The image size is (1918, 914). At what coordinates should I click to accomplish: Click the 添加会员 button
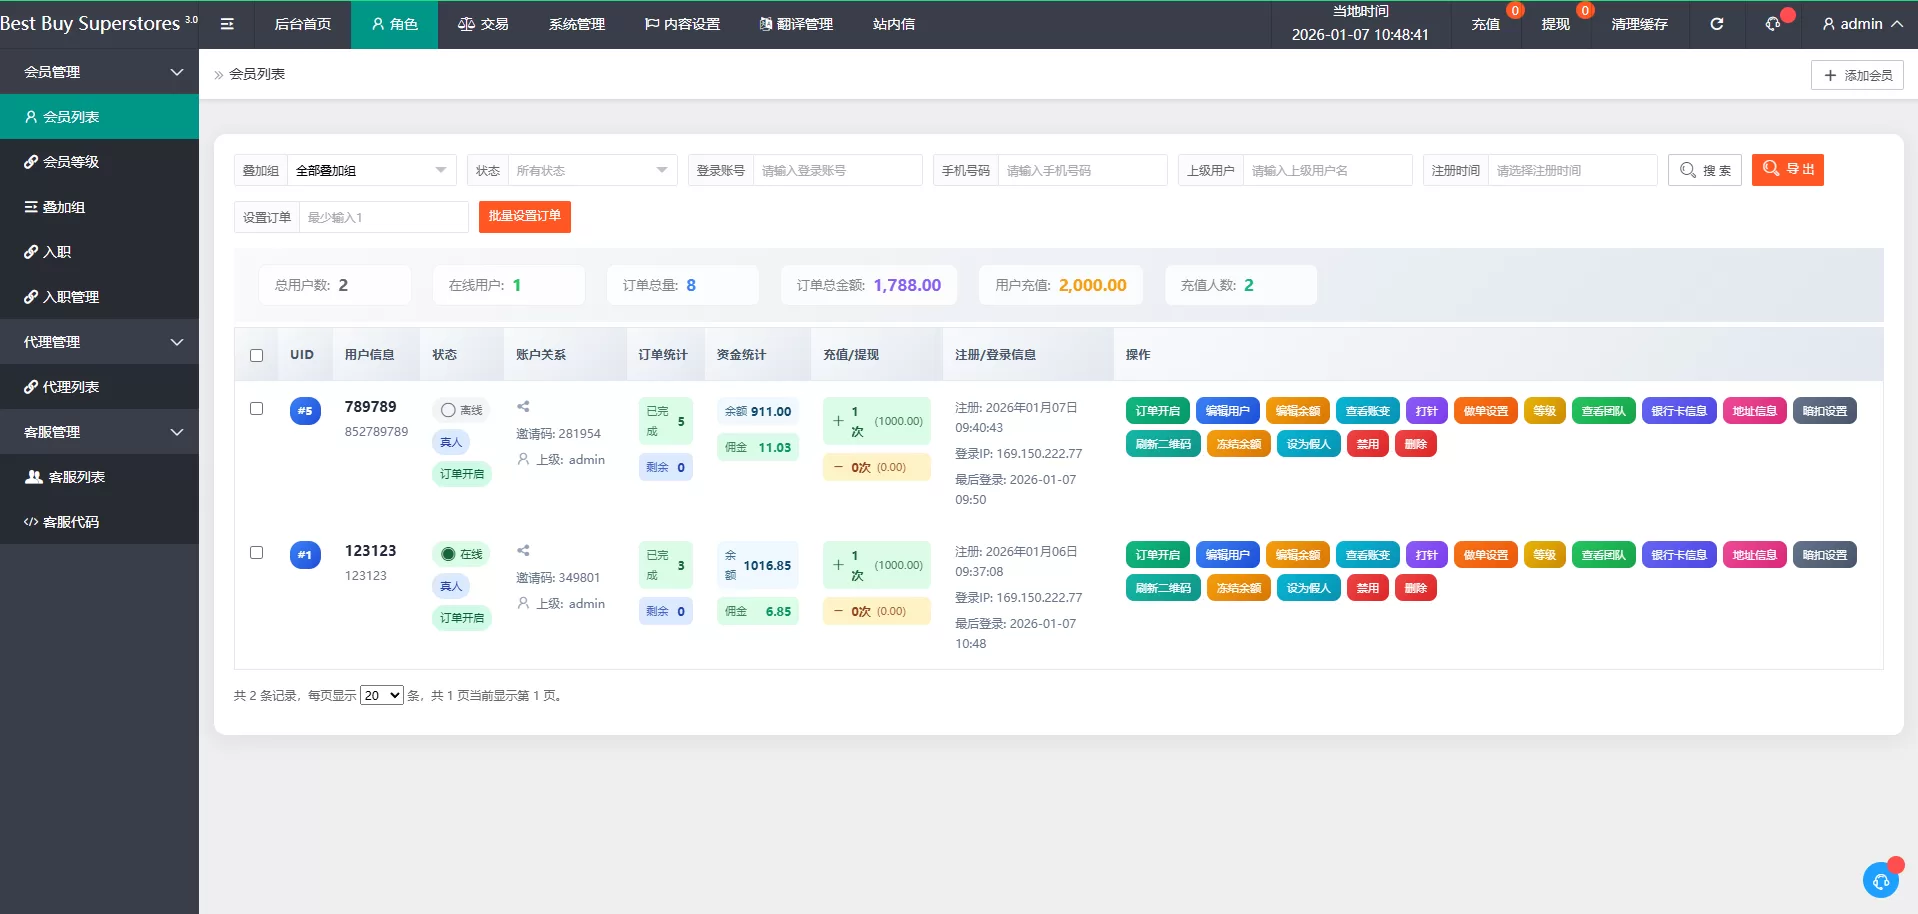pos(1856,74)
